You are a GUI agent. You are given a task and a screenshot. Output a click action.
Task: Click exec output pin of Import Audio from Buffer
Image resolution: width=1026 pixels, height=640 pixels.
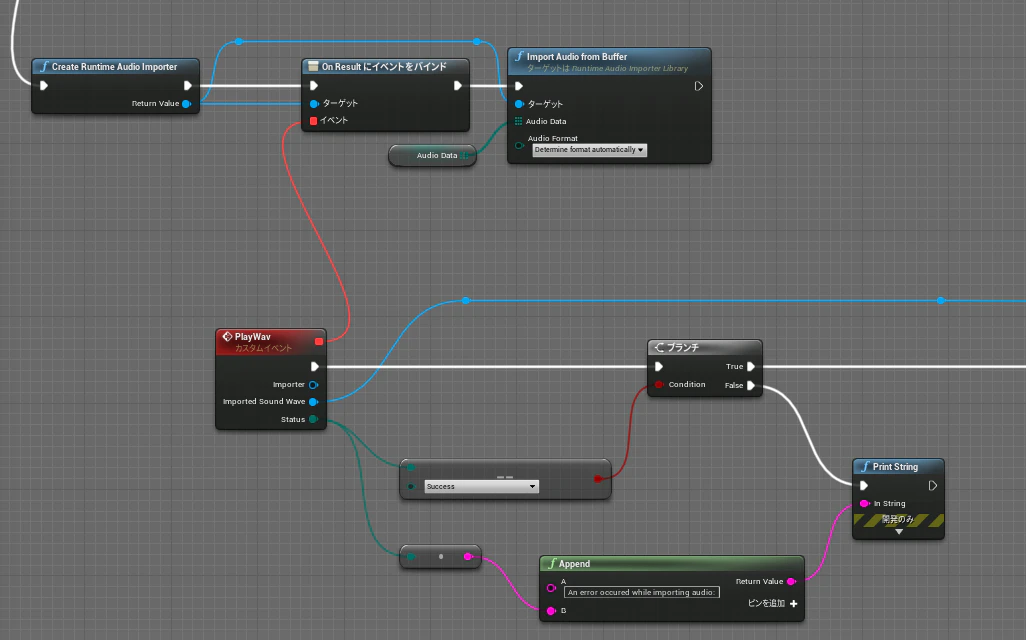click(699, 86)
